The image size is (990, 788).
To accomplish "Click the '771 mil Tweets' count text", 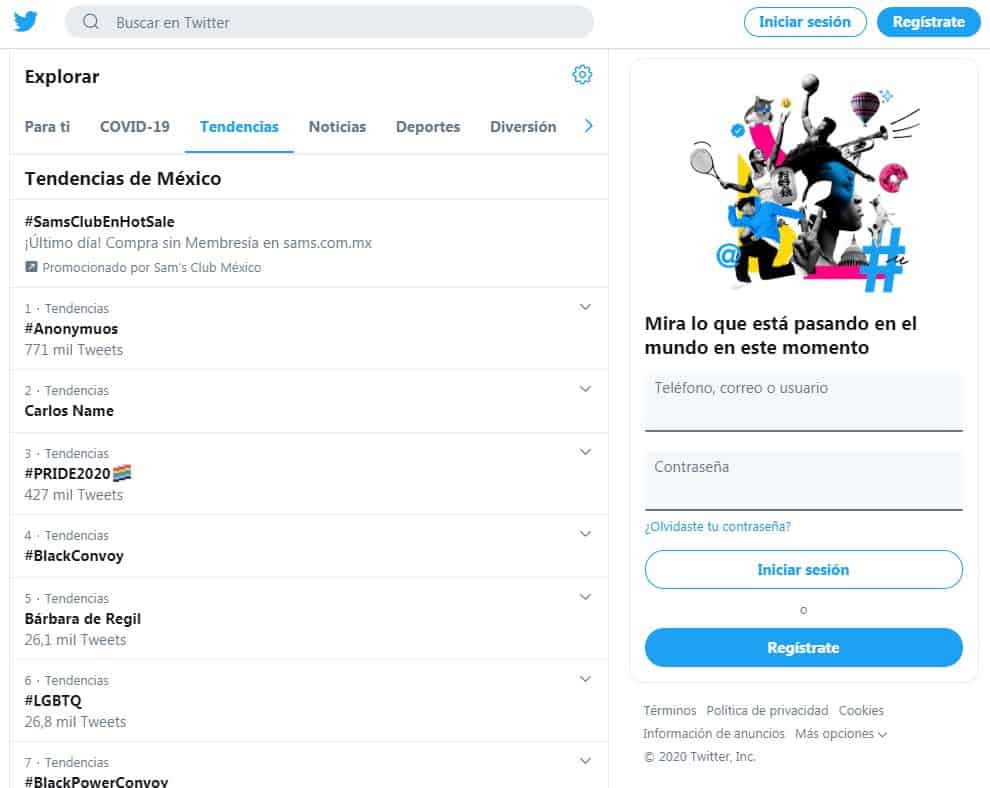I will (74, 350).
